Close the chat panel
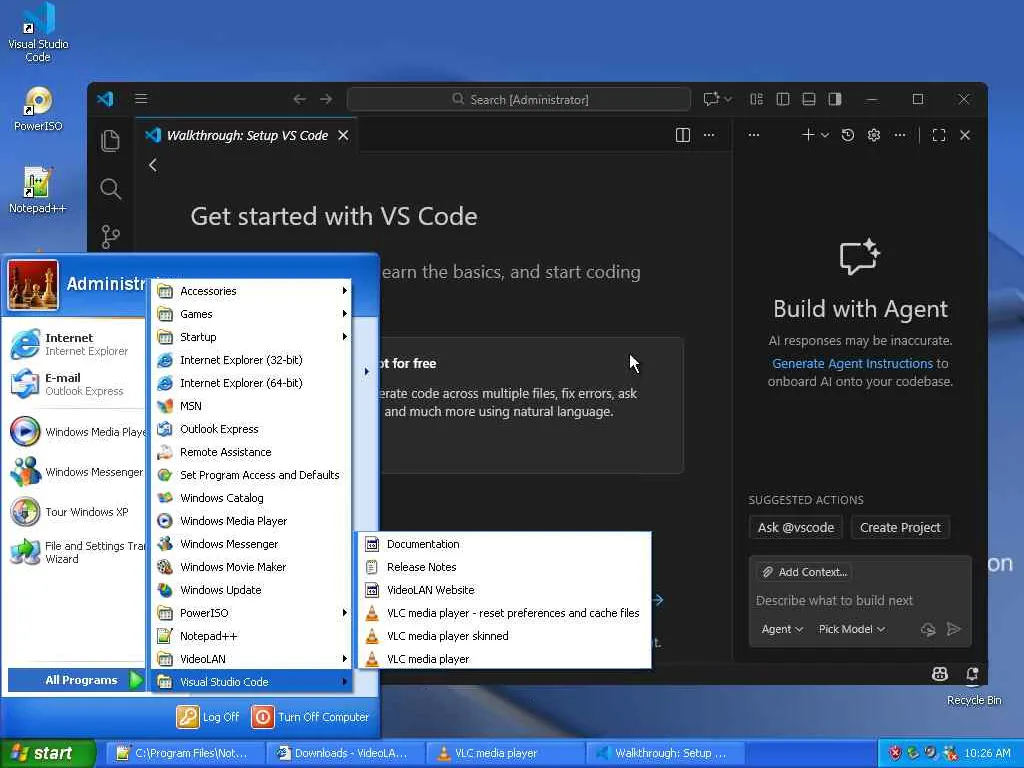The height and width of the screenshot is (768, 1024). coord(965,135)
